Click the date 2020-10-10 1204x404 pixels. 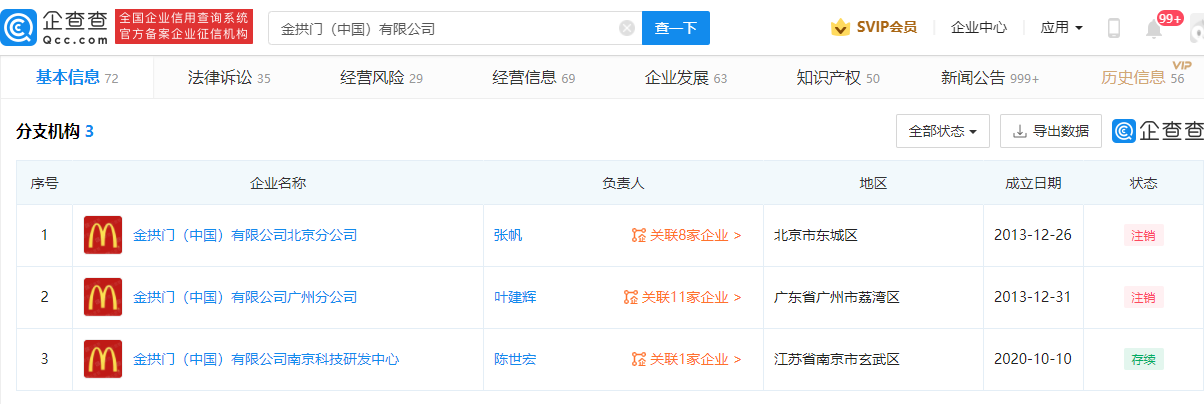click(x=1033, y=359)
